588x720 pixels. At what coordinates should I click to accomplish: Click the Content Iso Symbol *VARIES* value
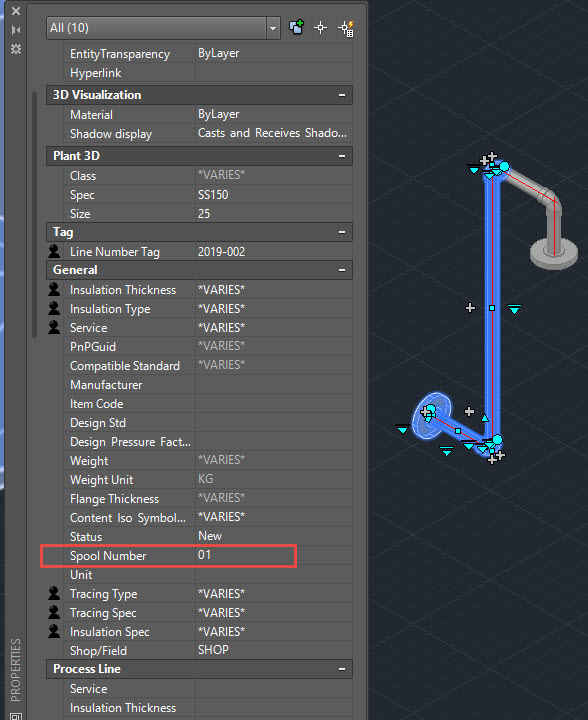[221, 517]
